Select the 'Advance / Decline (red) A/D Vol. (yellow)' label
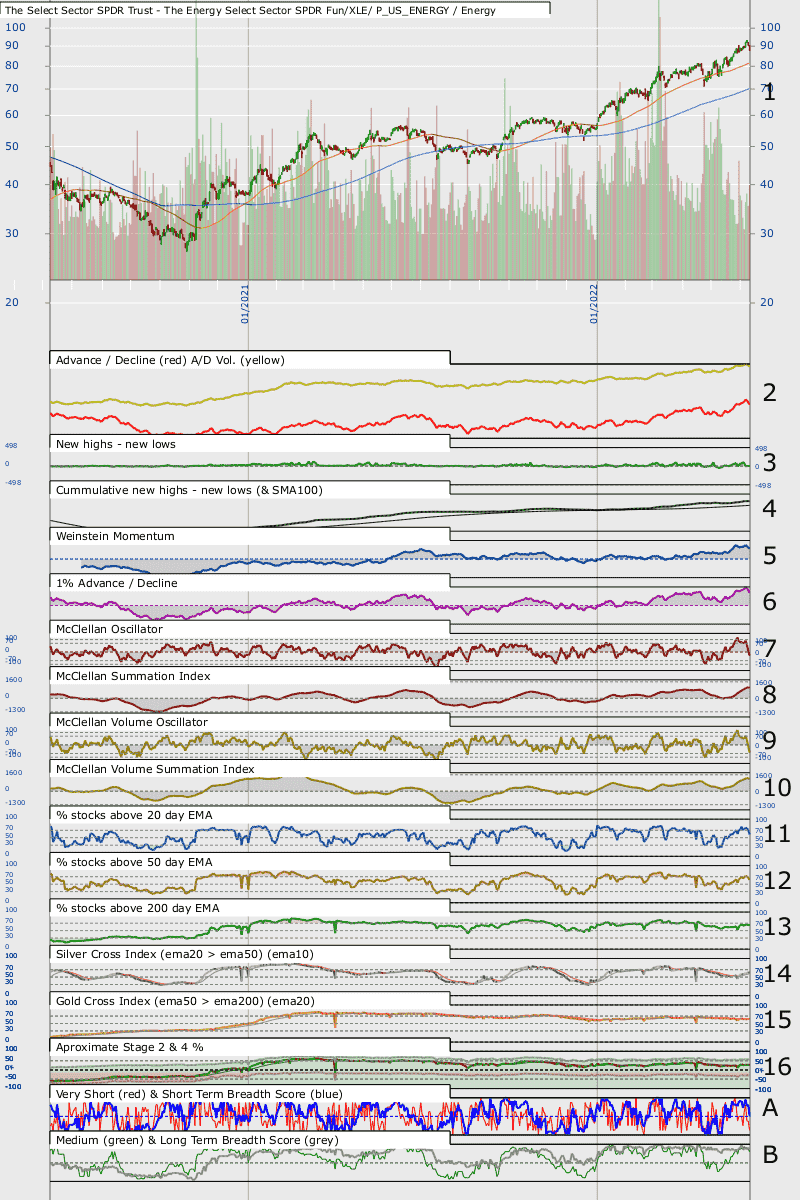Screen dimensions: 800x1200 coord(171,359)
